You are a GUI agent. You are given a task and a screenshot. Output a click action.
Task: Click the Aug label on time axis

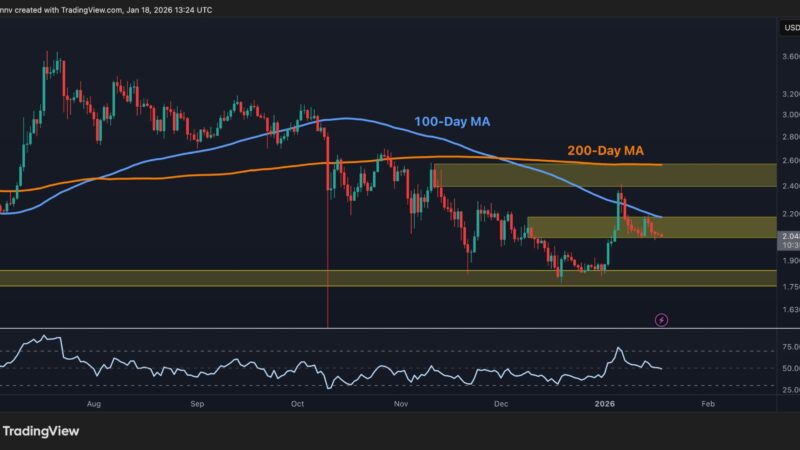94,404
